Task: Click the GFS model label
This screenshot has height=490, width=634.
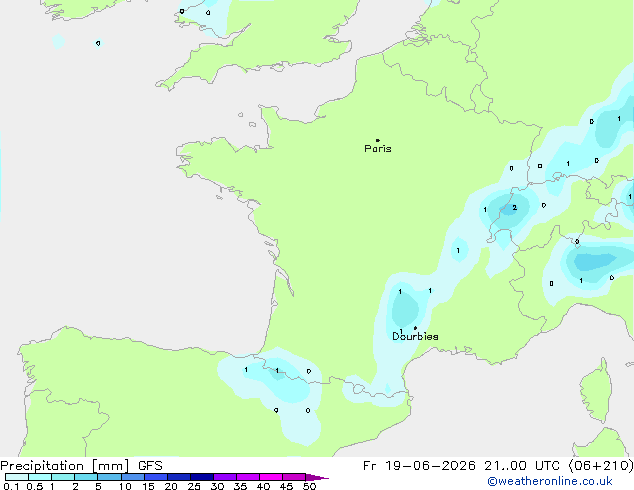Action: pyautogui.click(x=150, y=466)
